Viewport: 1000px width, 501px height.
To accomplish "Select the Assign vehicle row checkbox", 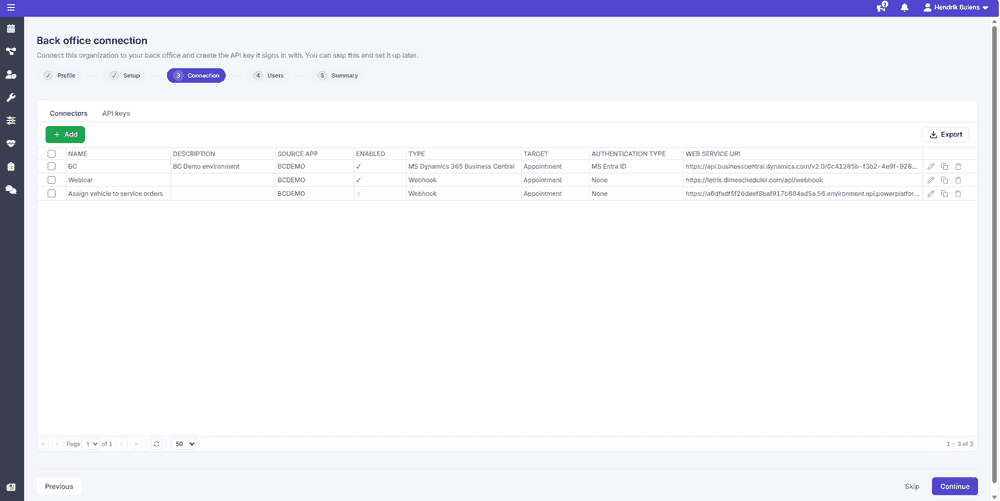I will point(52,193).
